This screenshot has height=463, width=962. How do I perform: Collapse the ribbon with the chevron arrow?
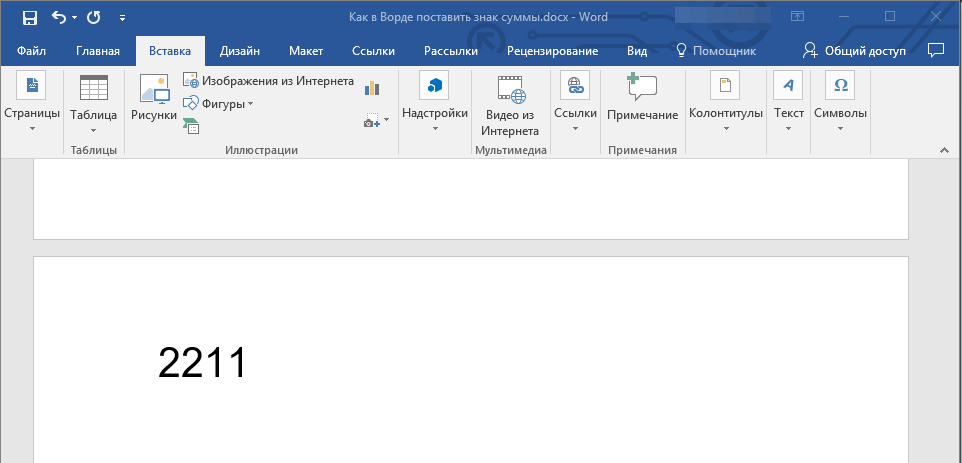(x=943, y=149)
